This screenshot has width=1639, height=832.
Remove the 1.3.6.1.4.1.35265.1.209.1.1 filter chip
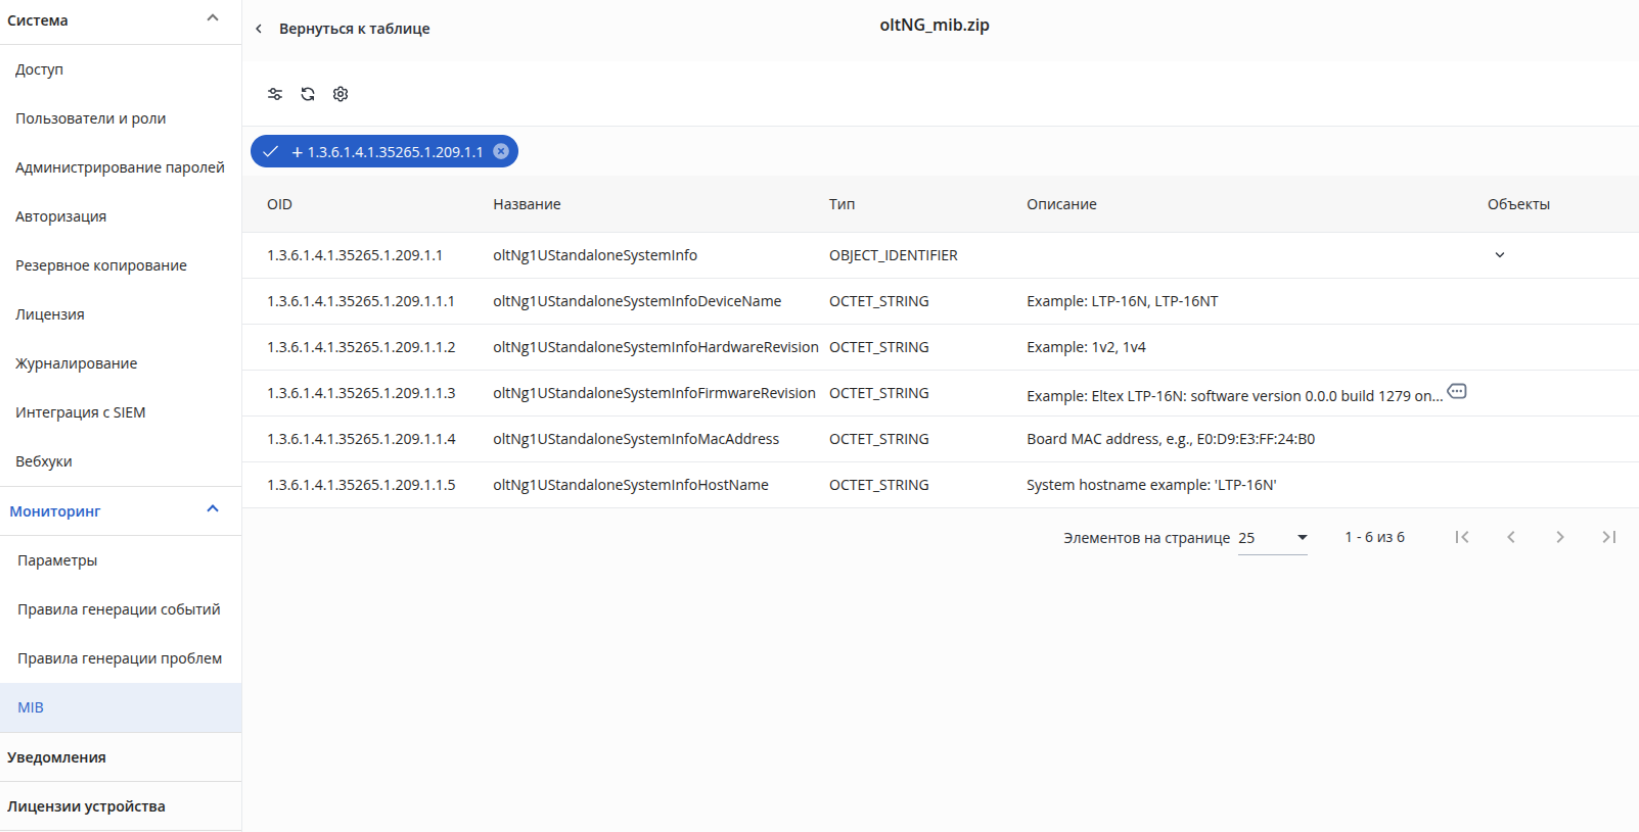point(501,151)
